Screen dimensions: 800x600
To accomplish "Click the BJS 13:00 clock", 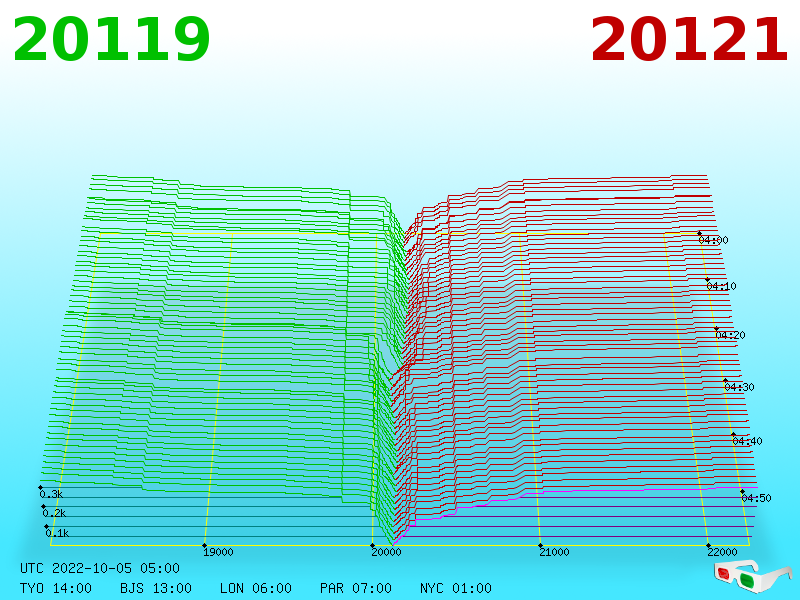I will tap(156, 588).
